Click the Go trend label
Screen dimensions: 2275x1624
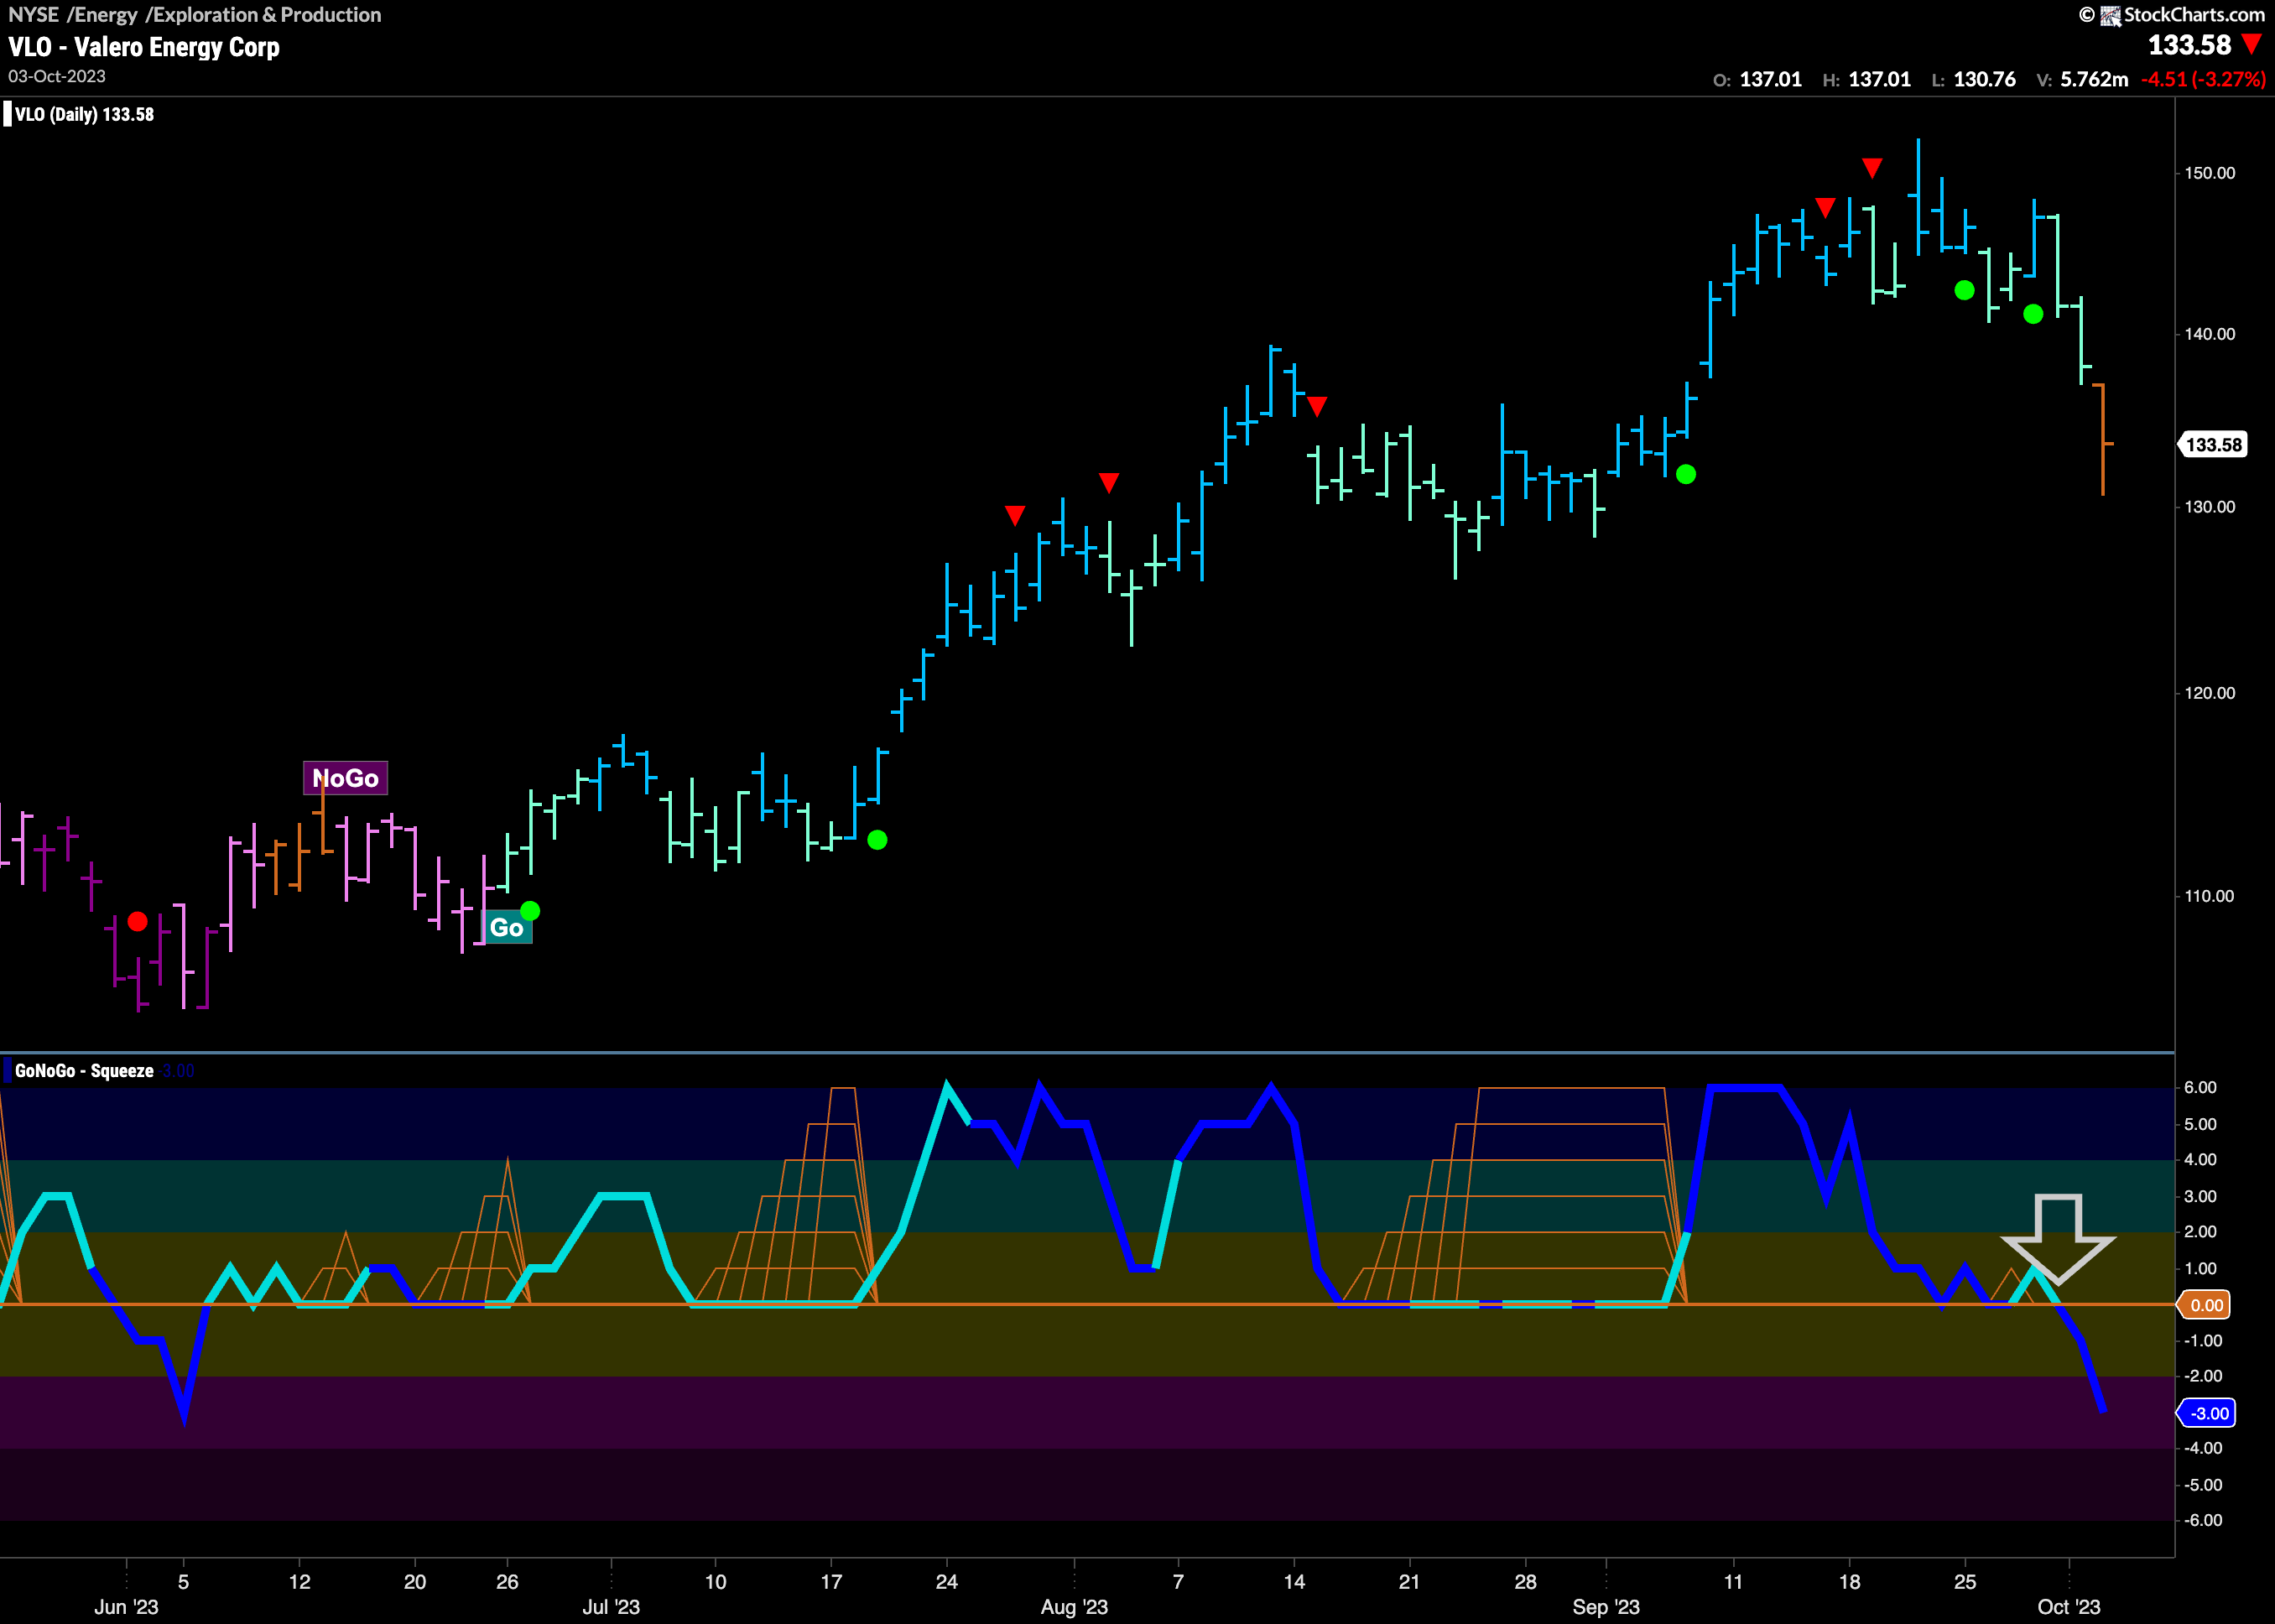point(507,927)
